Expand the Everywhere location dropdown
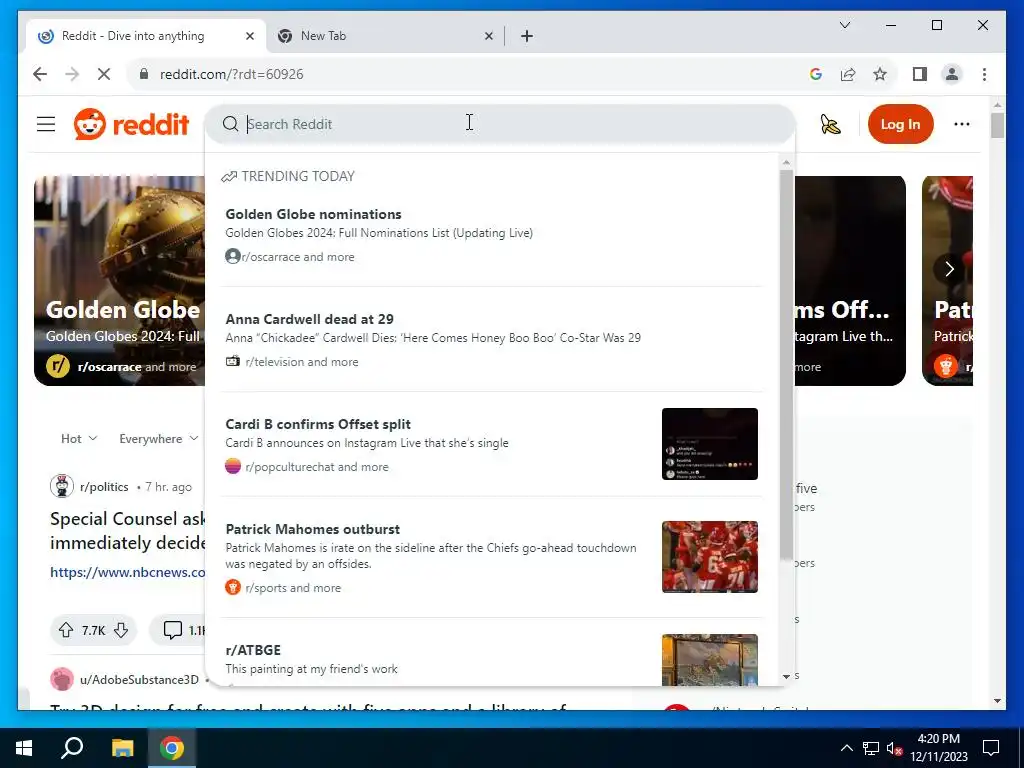The height and width of the screenshot is (768, 1024). click(x=158, y=439)
